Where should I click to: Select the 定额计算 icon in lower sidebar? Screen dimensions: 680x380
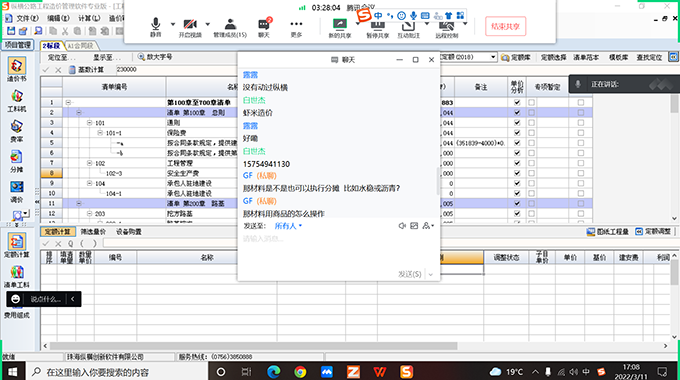coord(16,246)
